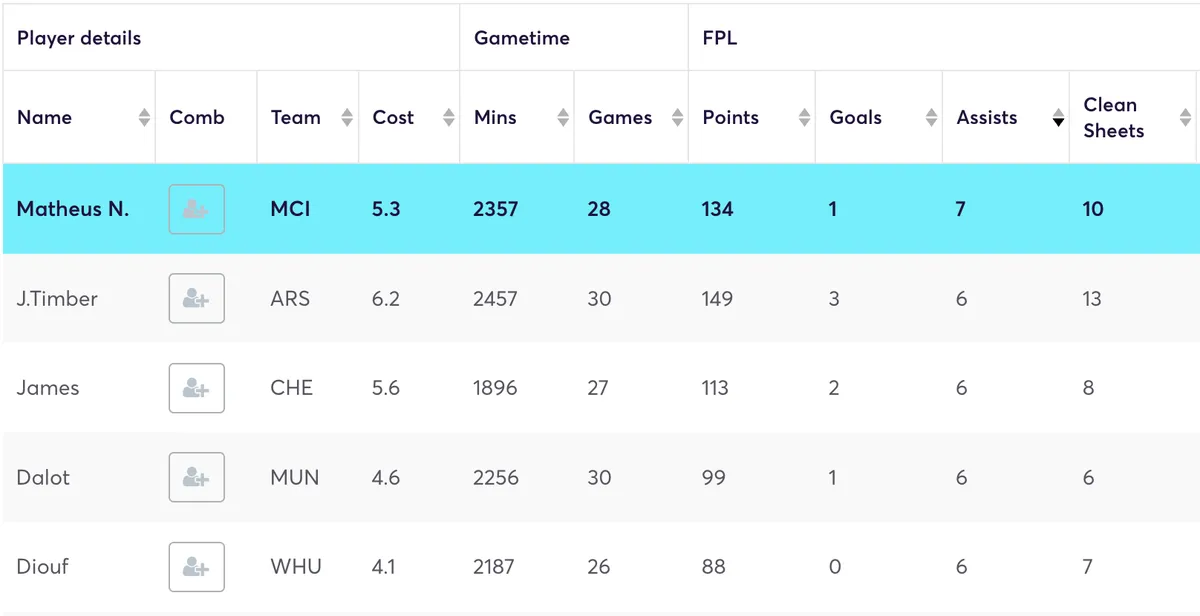This screenshot has width=1200, height=616.
Task: Toggle the sort direction on Assists
Action: (x=1058, y=117)
